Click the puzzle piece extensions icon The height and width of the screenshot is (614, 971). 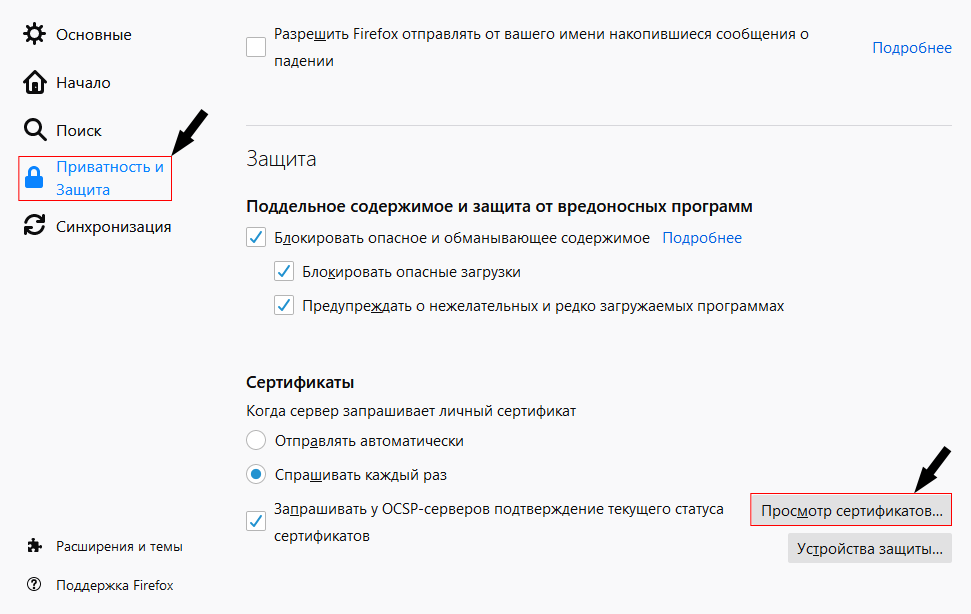coord(35,545)
